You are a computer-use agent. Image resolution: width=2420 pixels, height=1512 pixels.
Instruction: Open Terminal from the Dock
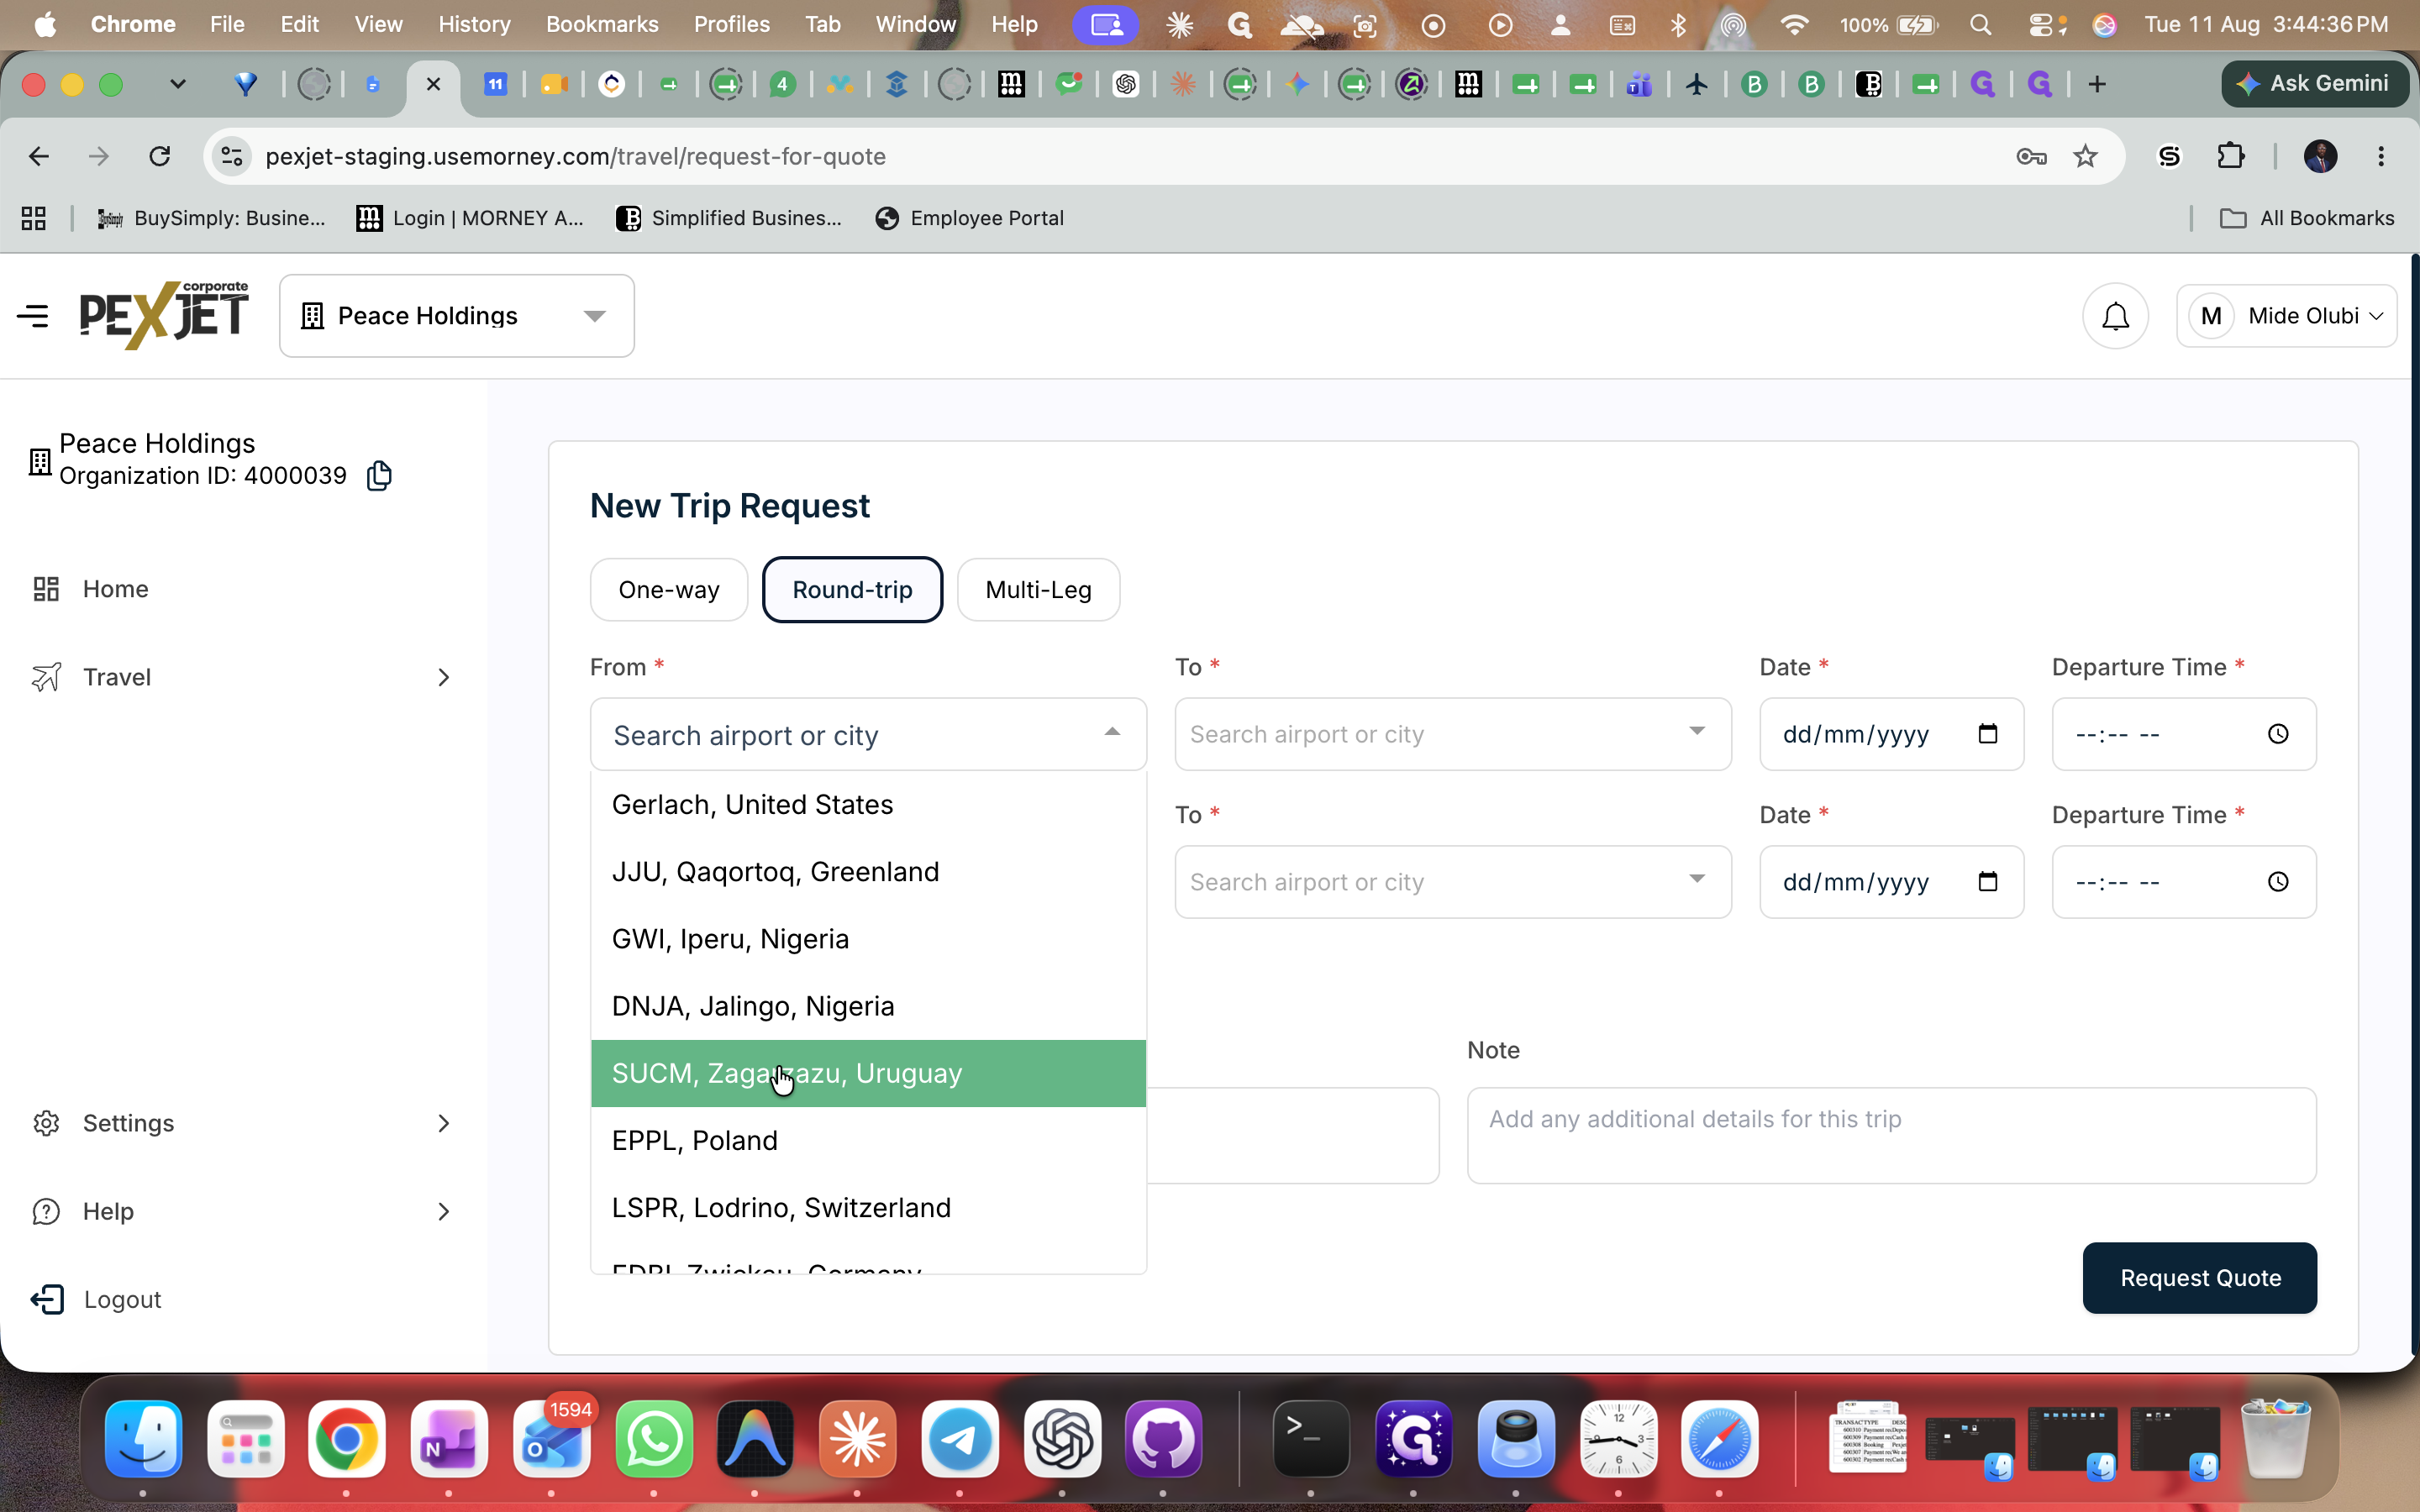(1310, 1439)
